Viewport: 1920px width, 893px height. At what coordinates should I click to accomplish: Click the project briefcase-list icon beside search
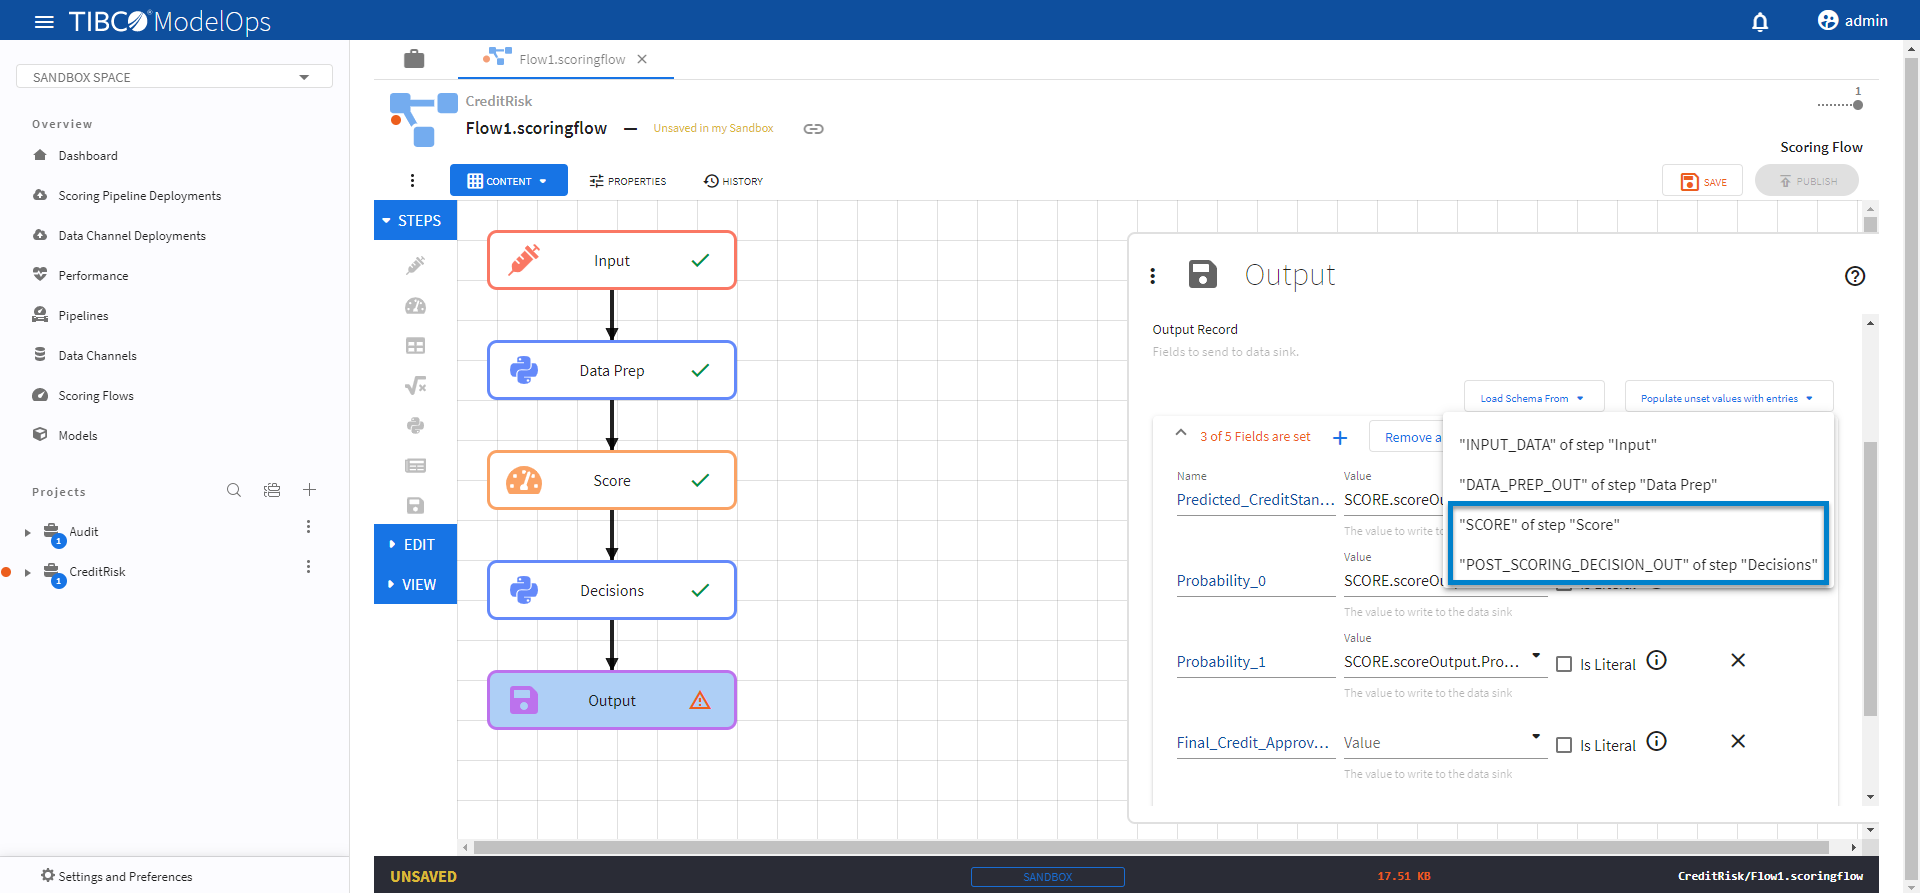tap(272, 490)
